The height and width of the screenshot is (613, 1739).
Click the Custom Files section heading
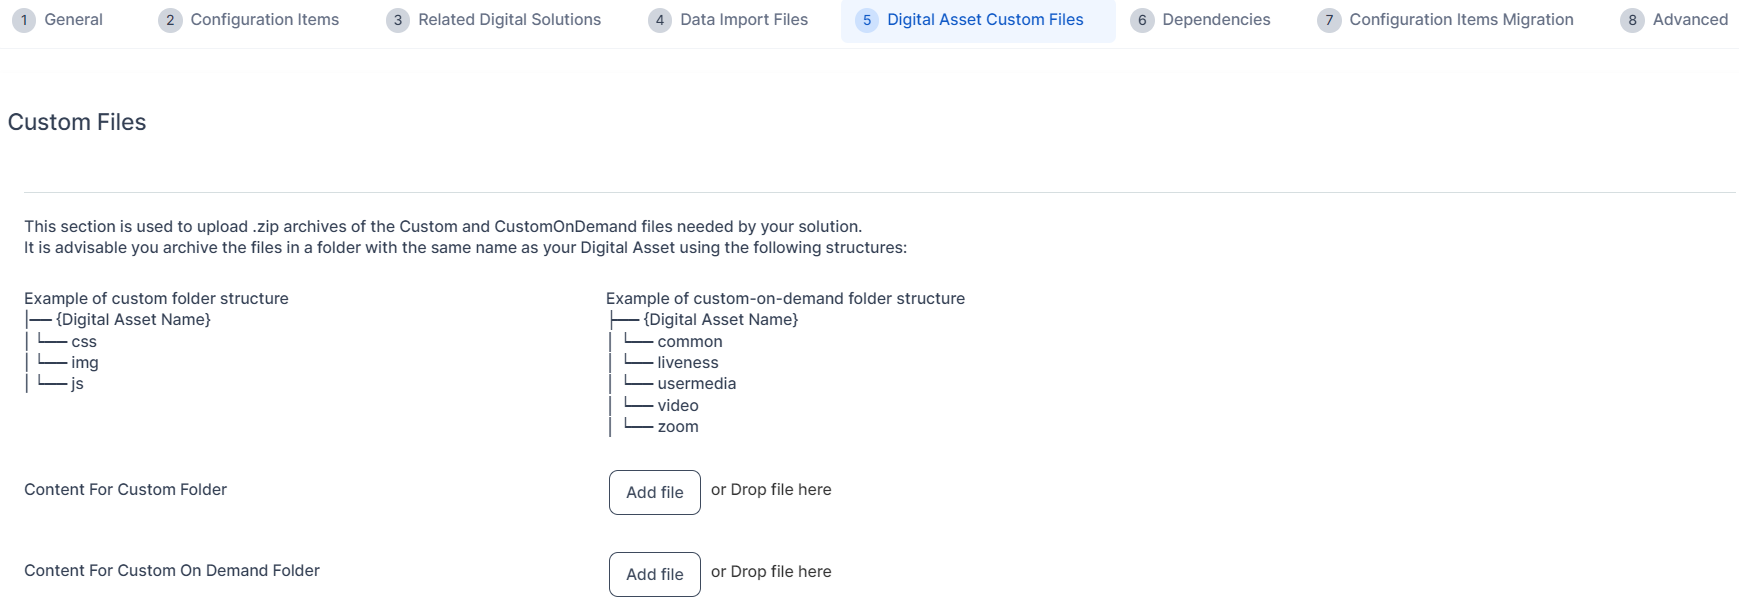click(77, 122)
